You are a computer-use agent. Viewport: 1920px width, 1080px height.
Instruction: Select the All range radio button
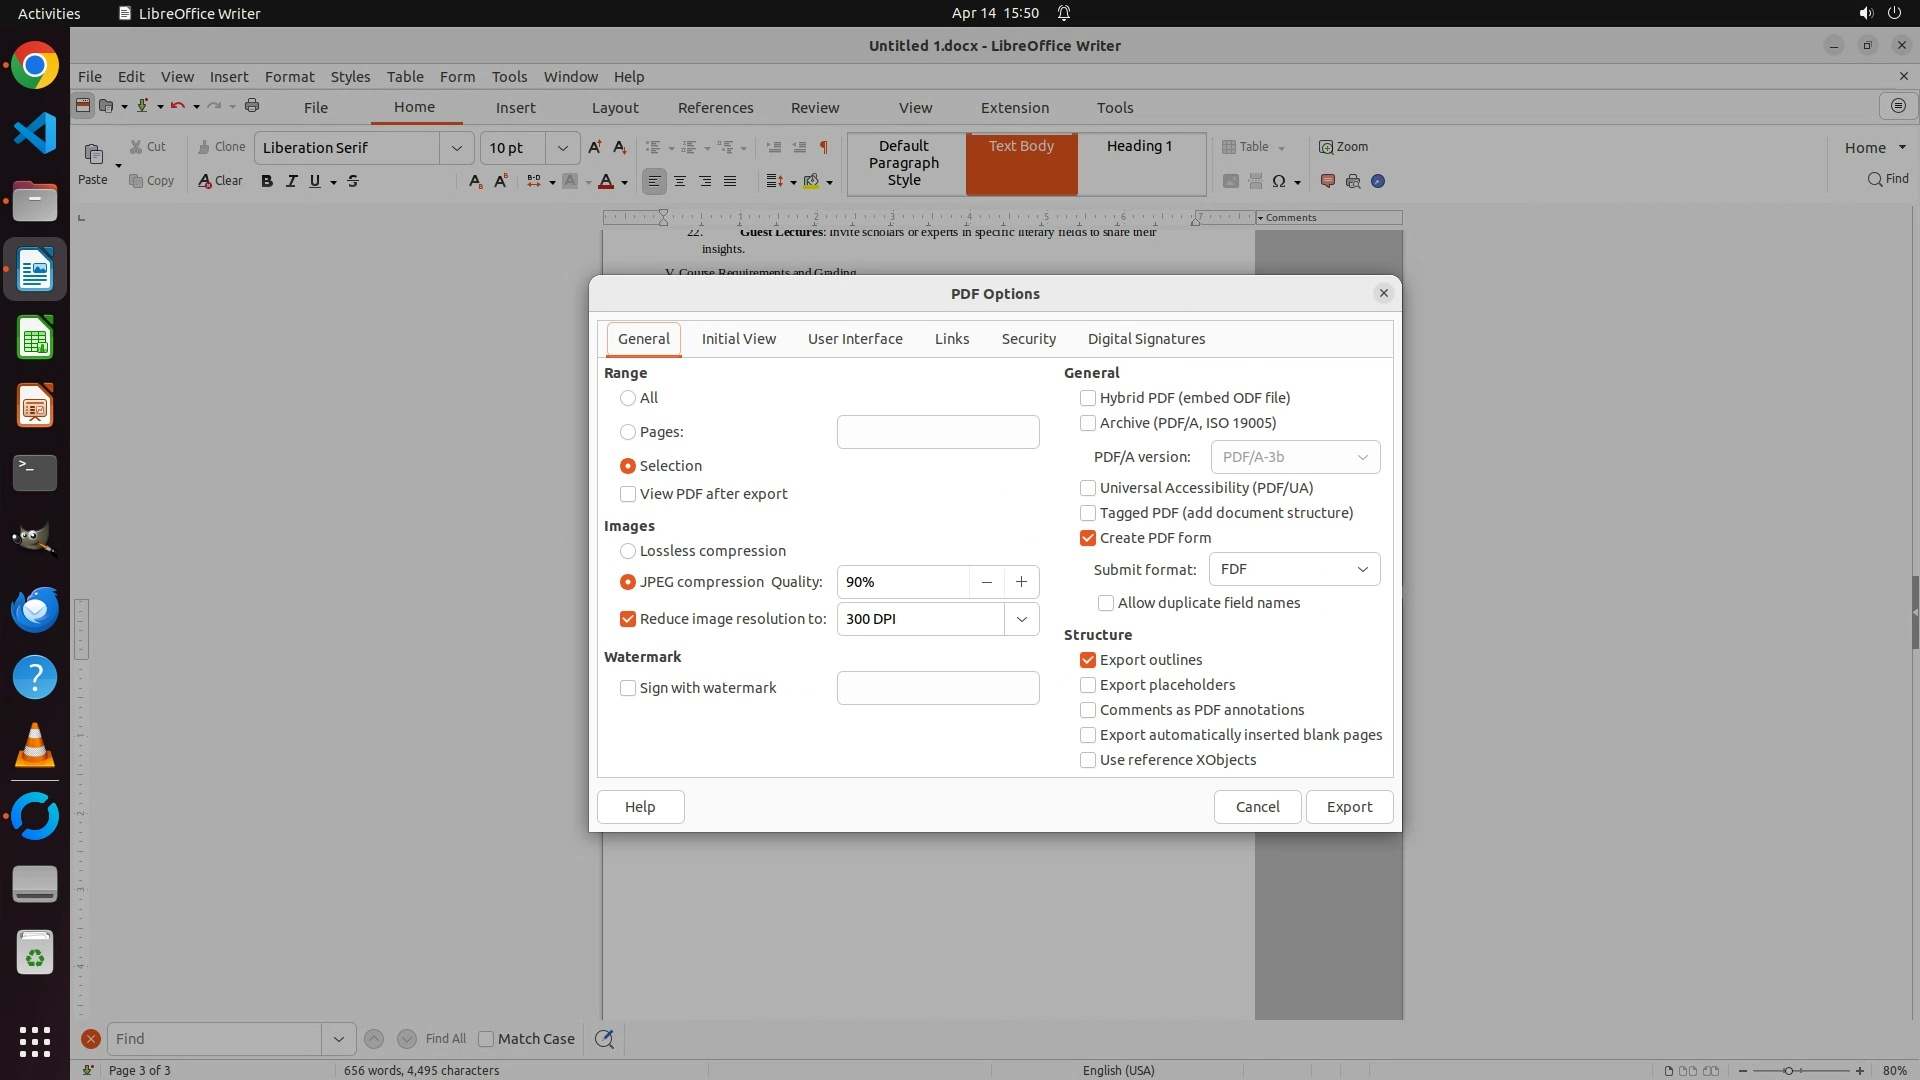coord(628,398)
